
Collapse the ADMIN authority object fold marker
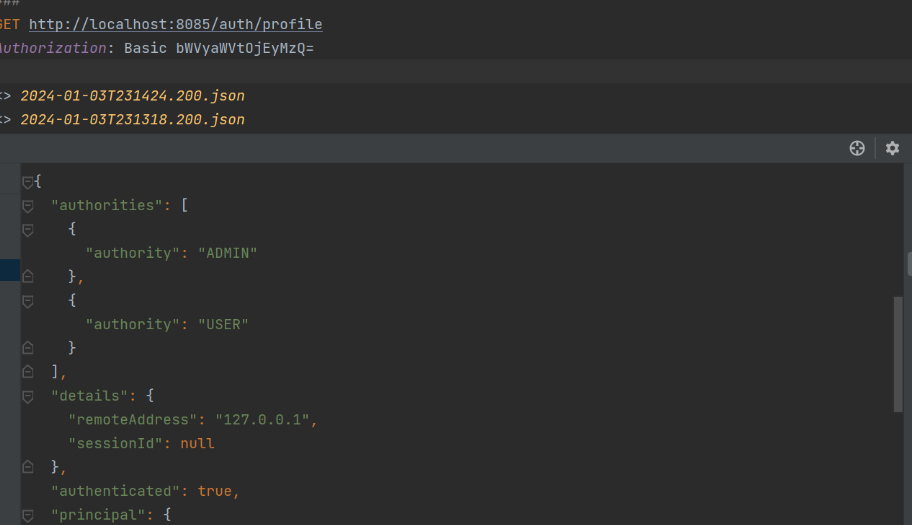[27, 230]
